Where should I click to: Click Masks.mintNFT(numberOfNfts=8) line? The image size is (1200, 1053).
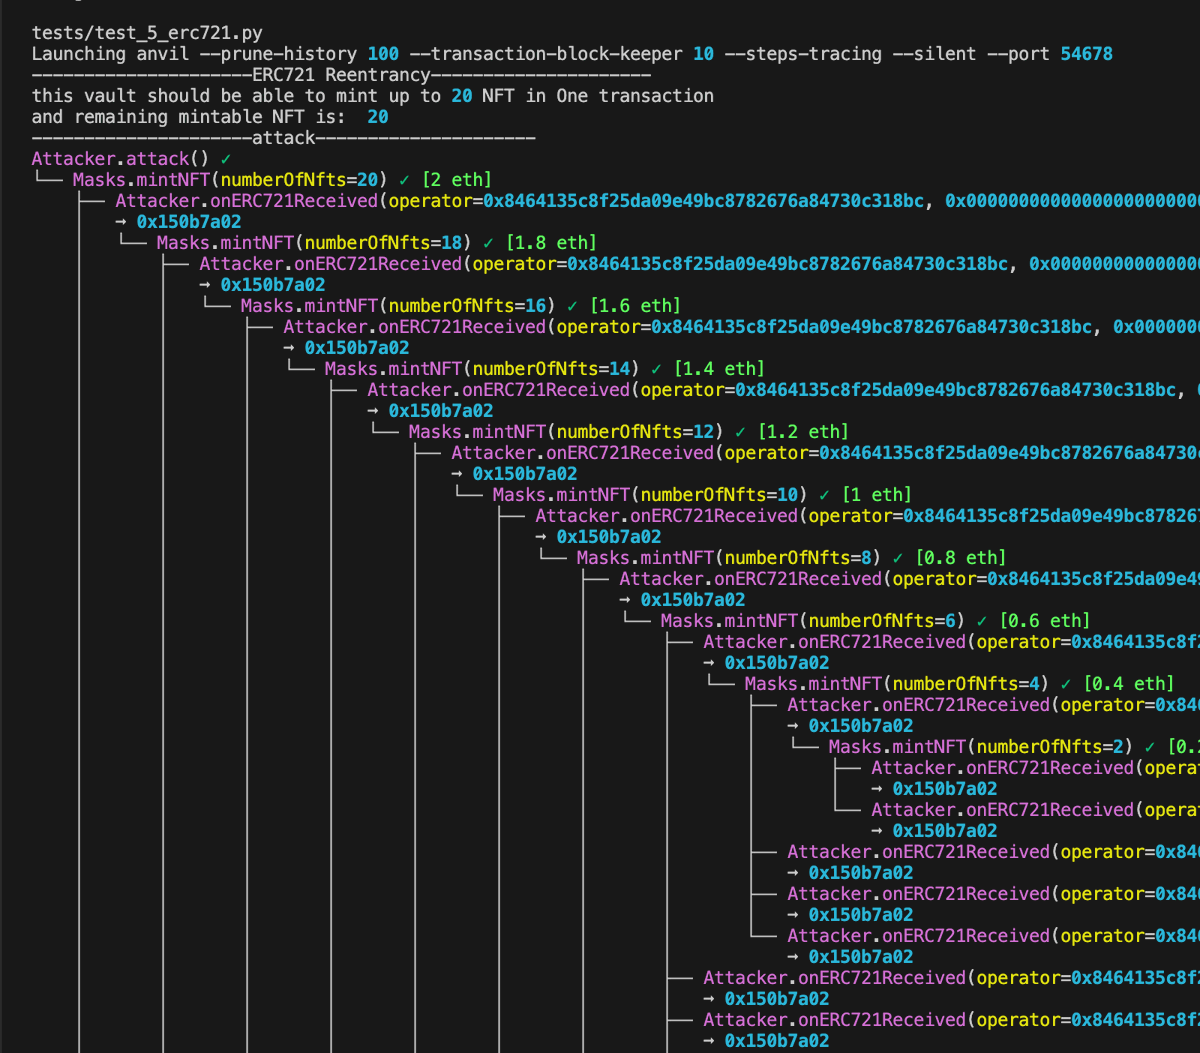(x=791, y=558)
